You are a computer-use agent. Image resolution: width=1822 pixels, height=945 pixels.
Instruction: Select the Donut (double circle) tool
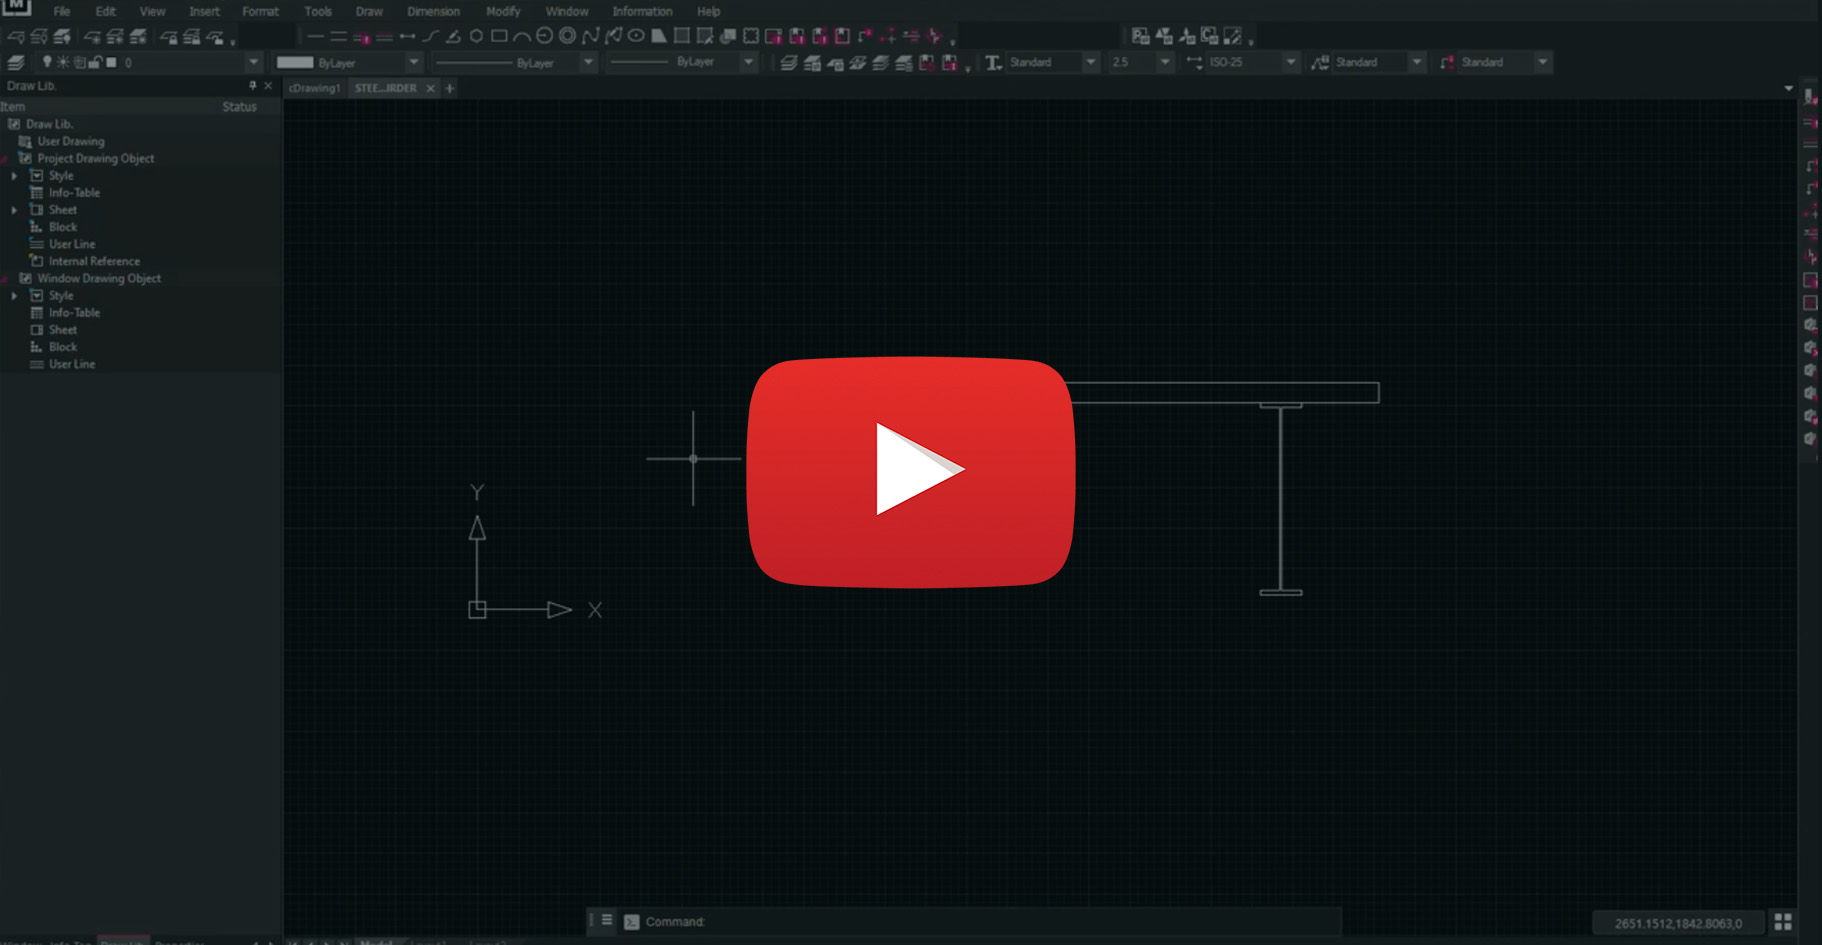pos(567,36)
